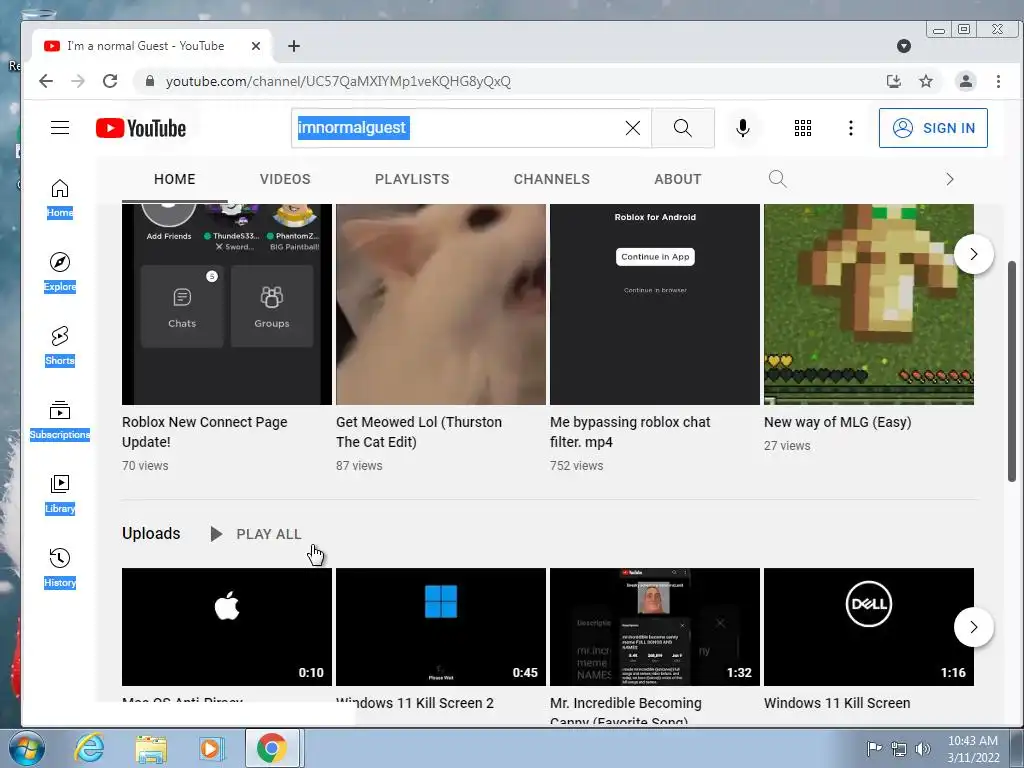Click the Roblox connect page thumbnail
1024x768 pixels.
227,304
